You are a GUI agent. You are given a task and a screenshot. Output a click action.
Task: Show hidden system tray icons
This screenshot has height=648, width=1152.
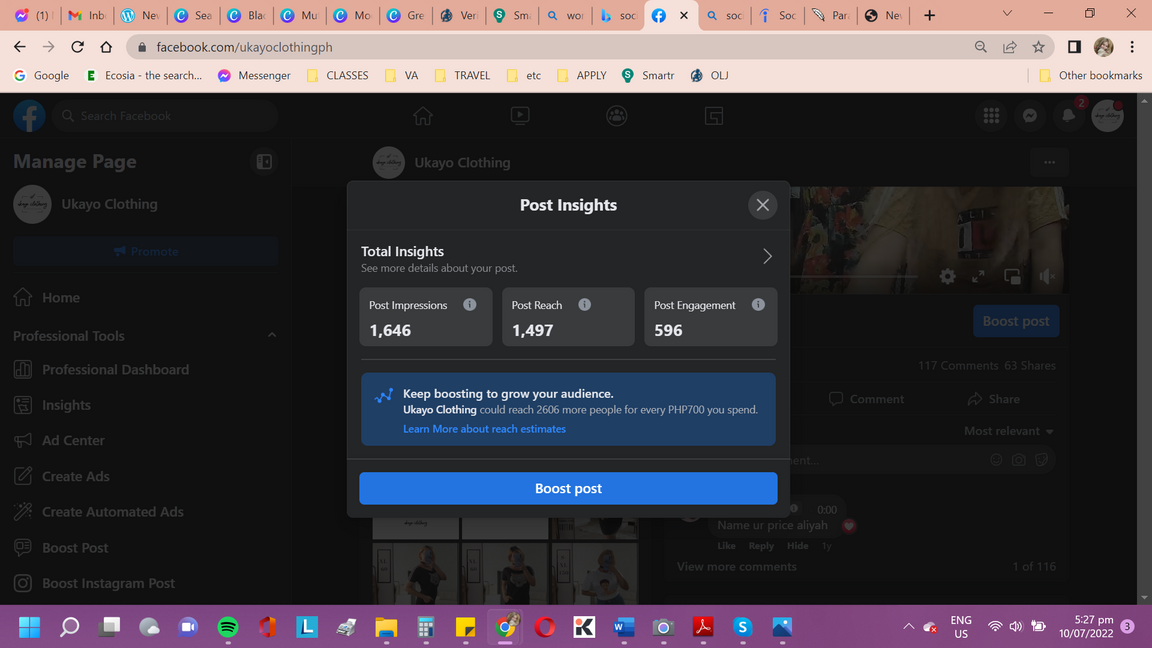909,627
